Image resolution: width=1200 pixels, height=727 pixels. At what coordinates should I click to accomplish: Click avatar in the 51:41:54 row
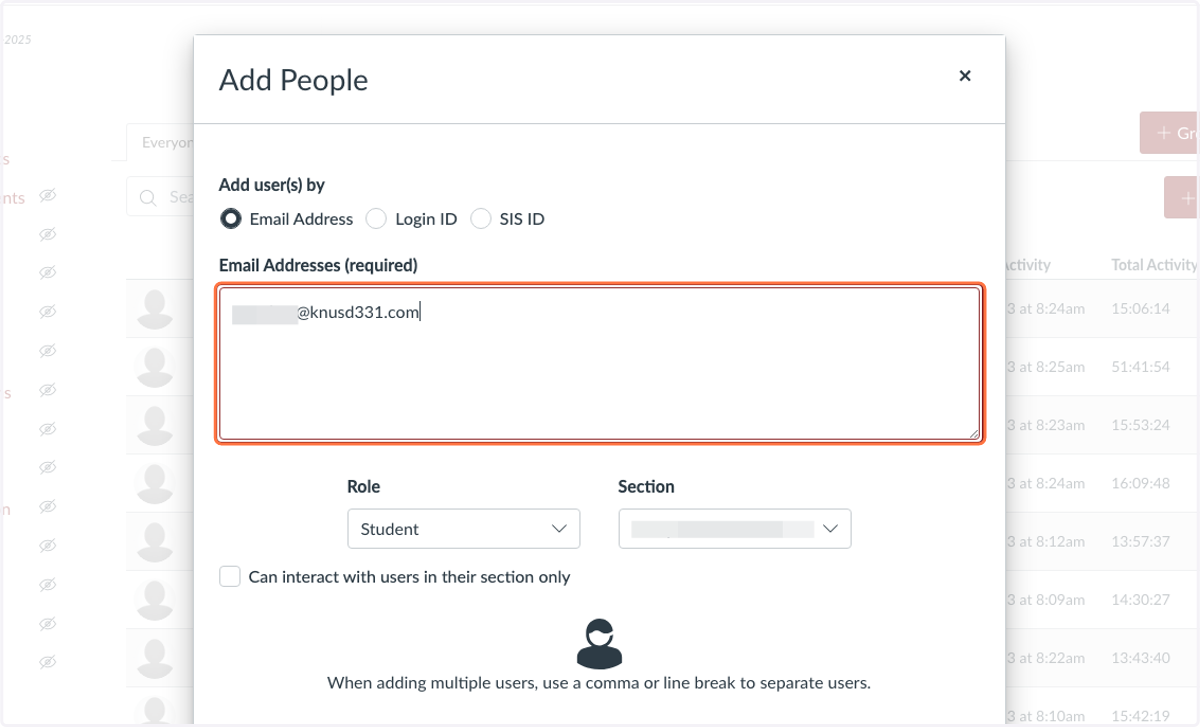point(155,367)
